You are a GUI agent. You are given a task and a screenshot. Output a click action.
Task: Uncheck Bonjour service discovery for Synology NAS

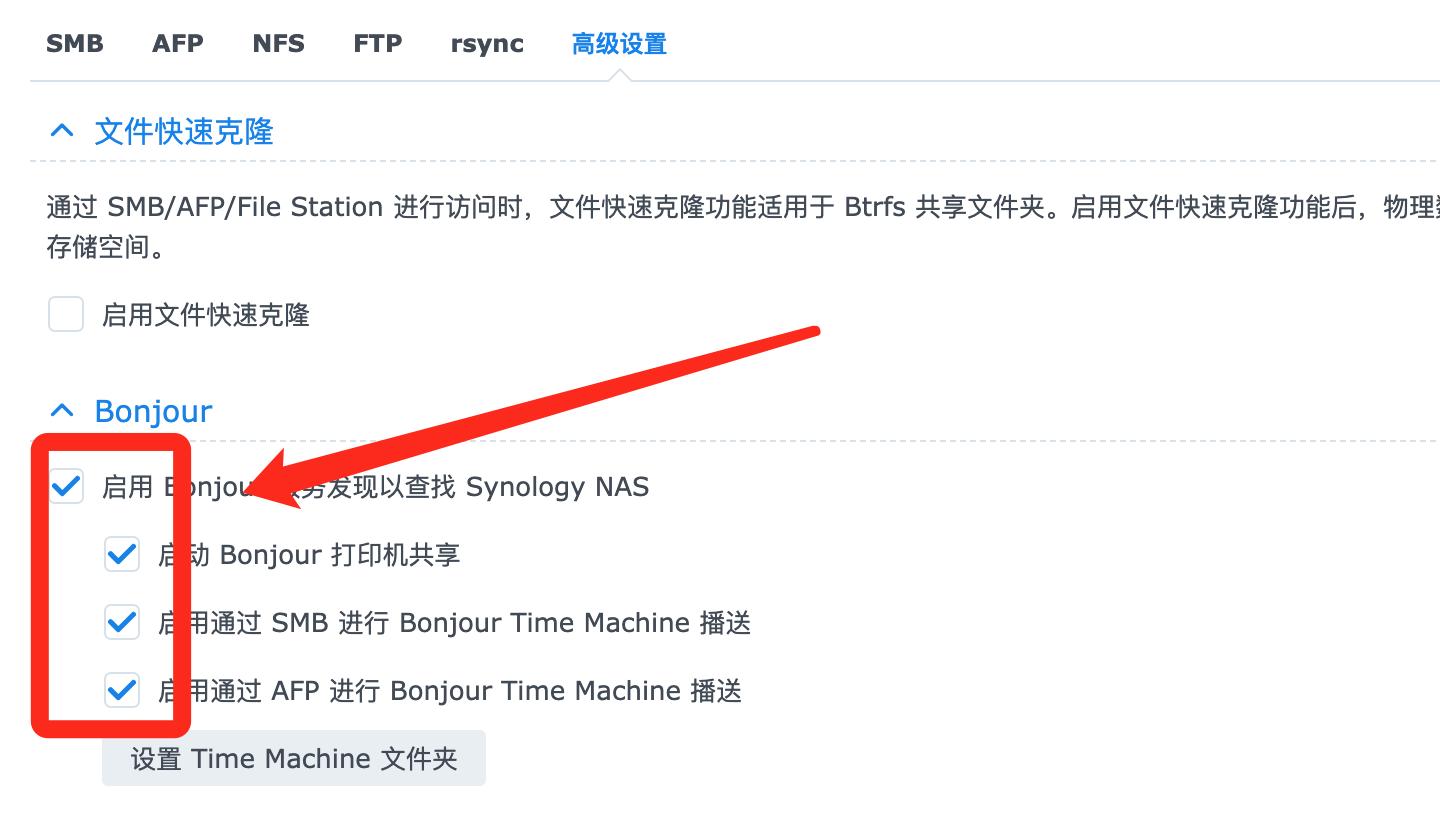[x=66, y=487]
